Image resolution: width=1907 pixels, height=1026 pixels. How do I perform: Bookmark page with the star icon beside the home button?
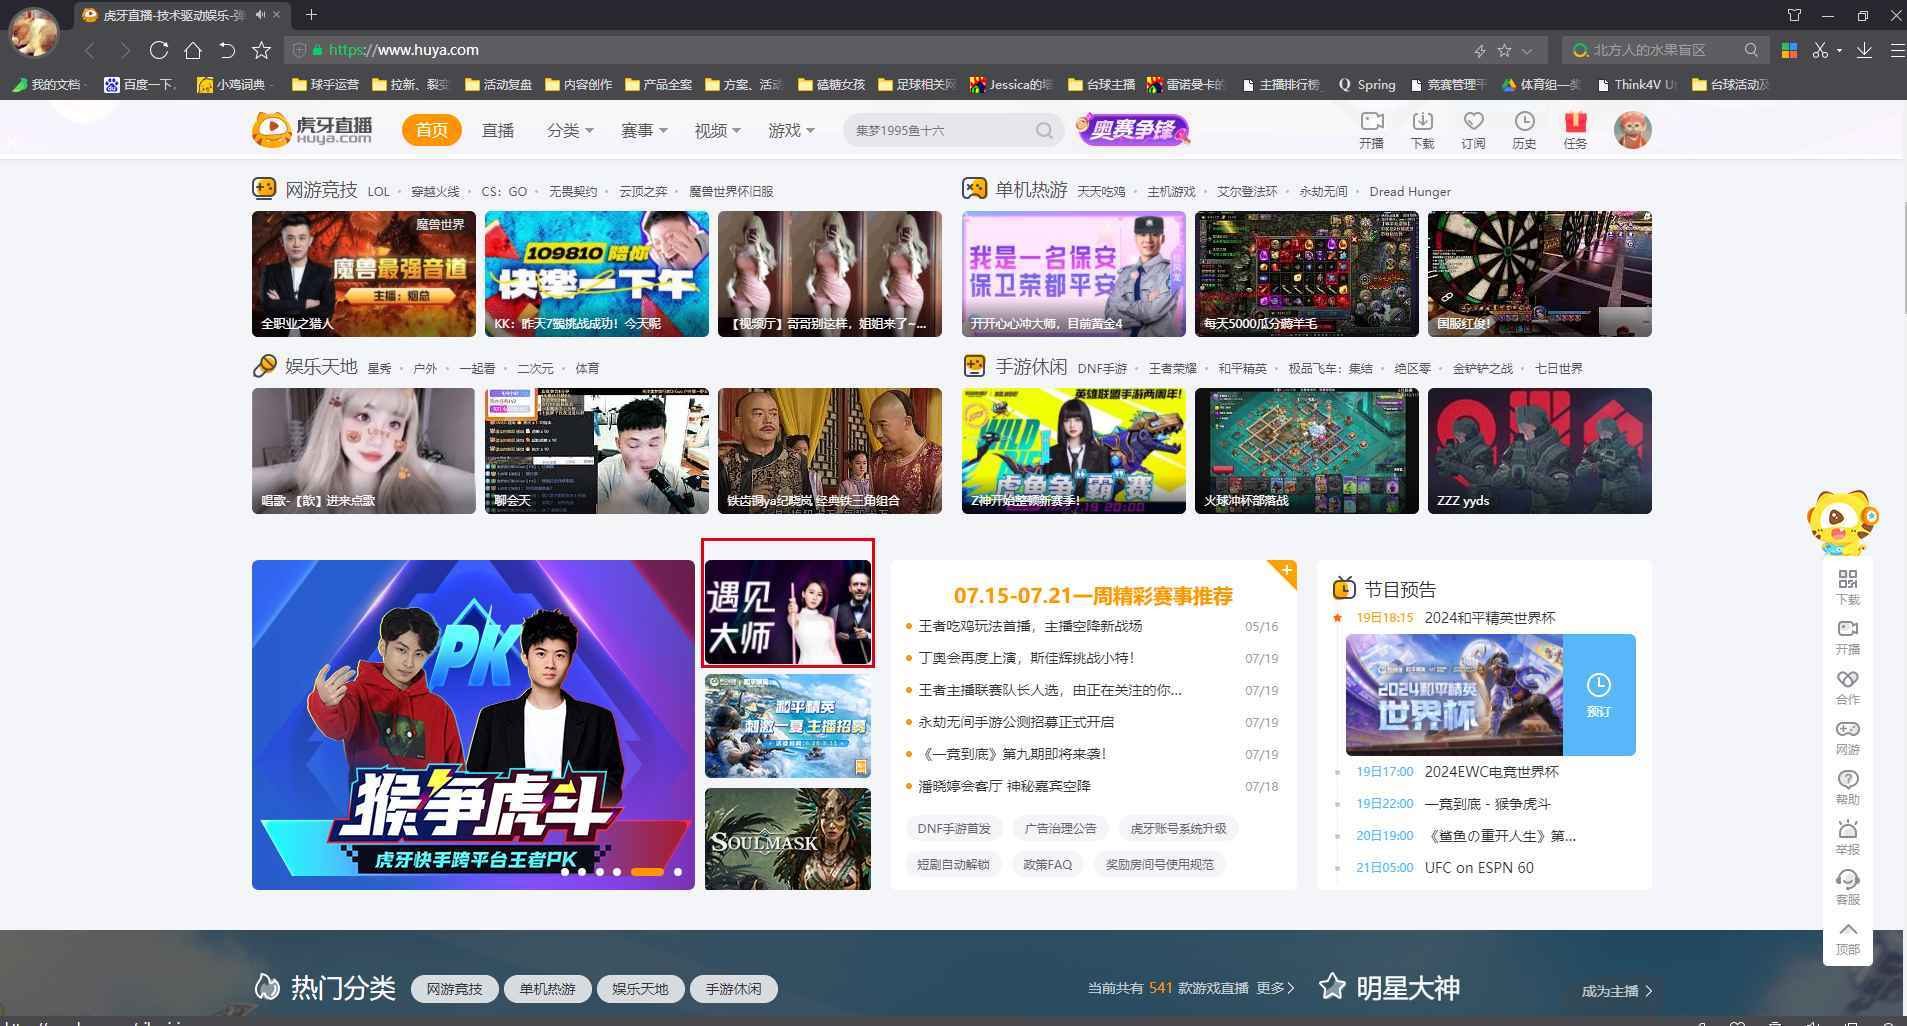[x=261, y=50]
